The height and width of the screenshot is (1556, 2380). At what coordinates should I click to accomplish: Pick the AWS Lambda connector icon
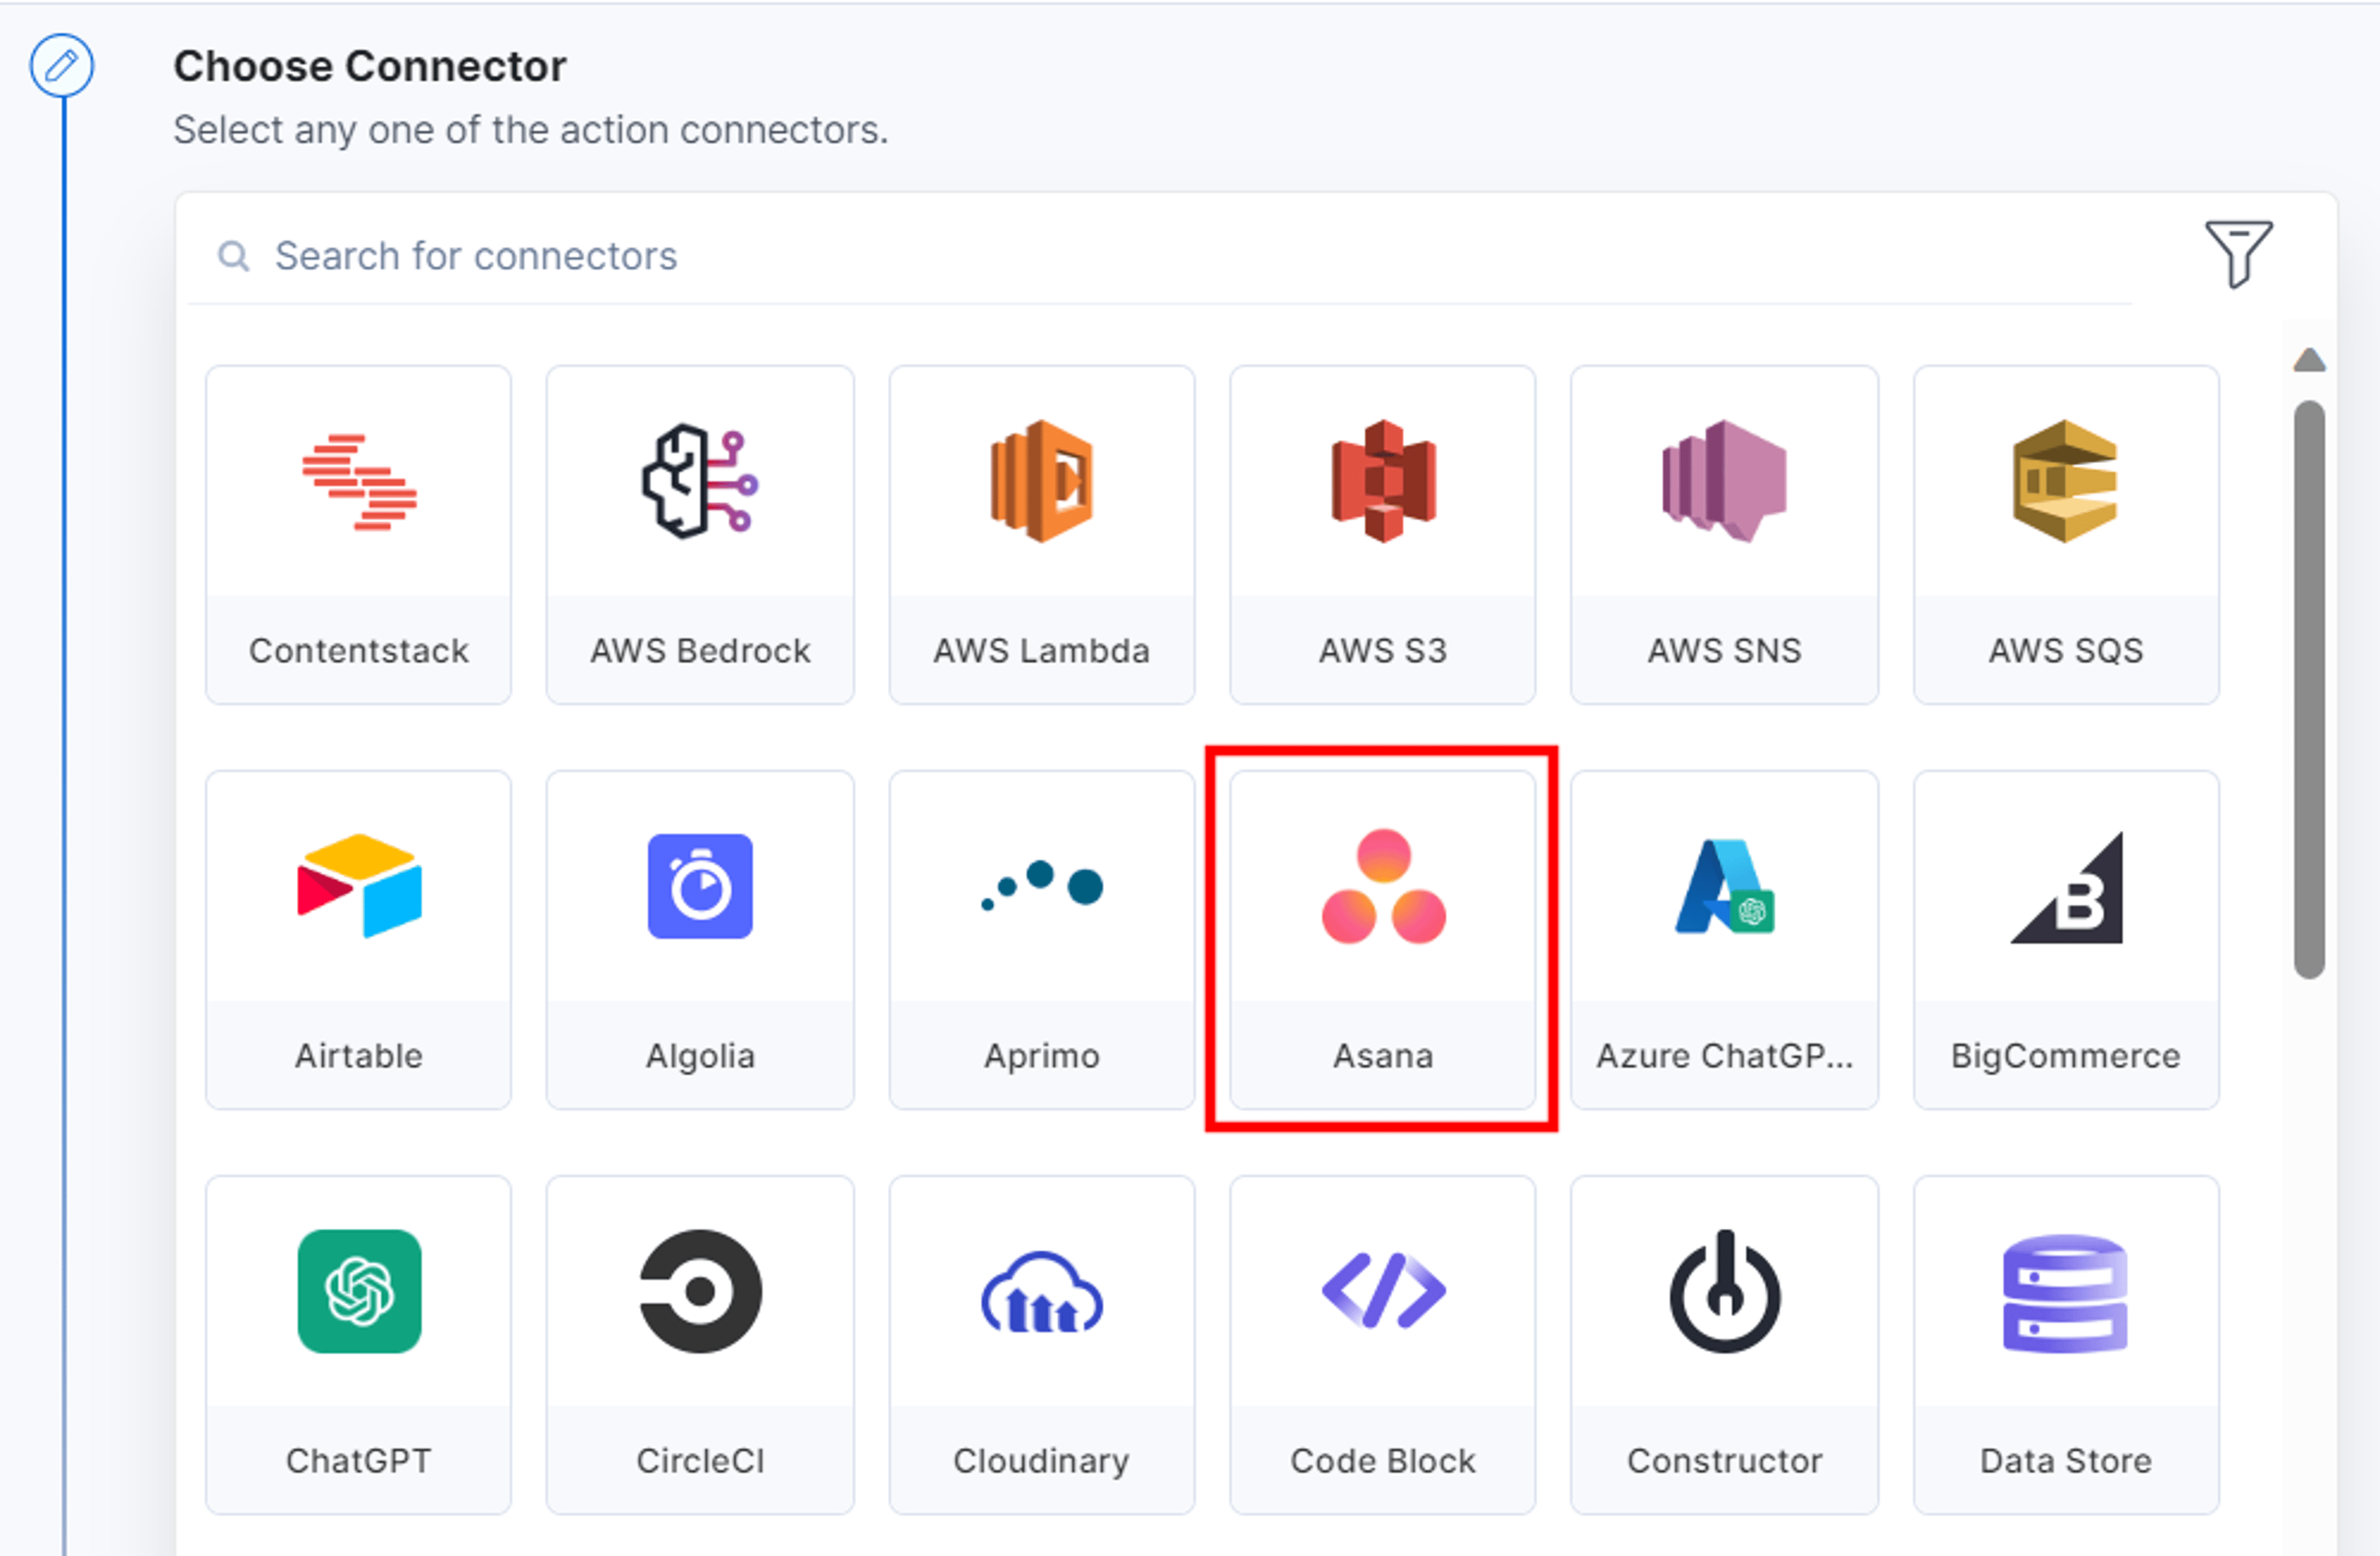(1041, 482)
